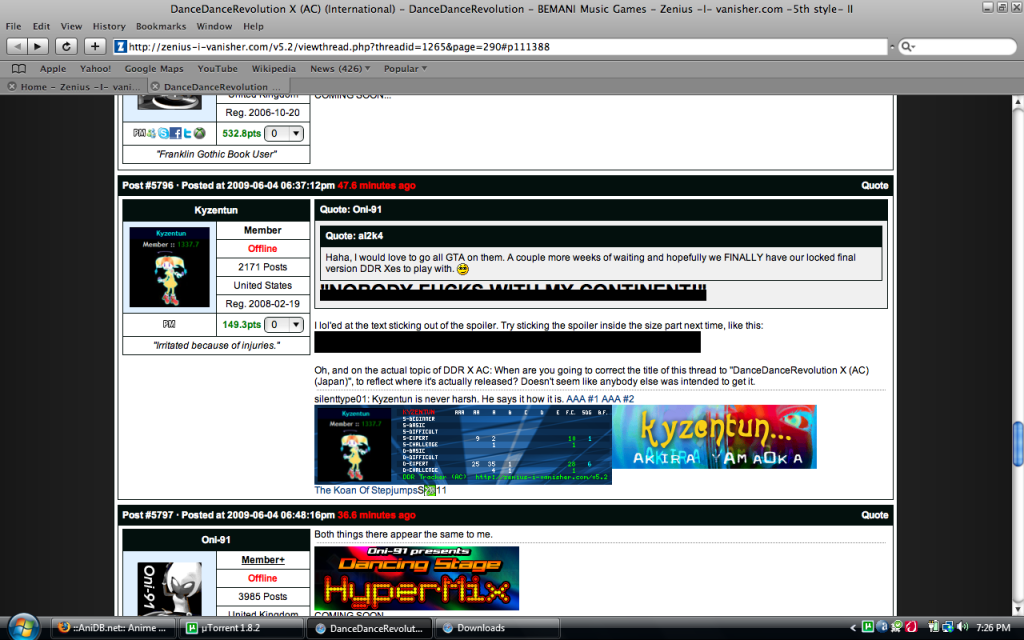Image resolution: width=1024 pixels, height=640 pixels.
Task: Expand the Popular bookmarks folder
Action: coord(405,69)
